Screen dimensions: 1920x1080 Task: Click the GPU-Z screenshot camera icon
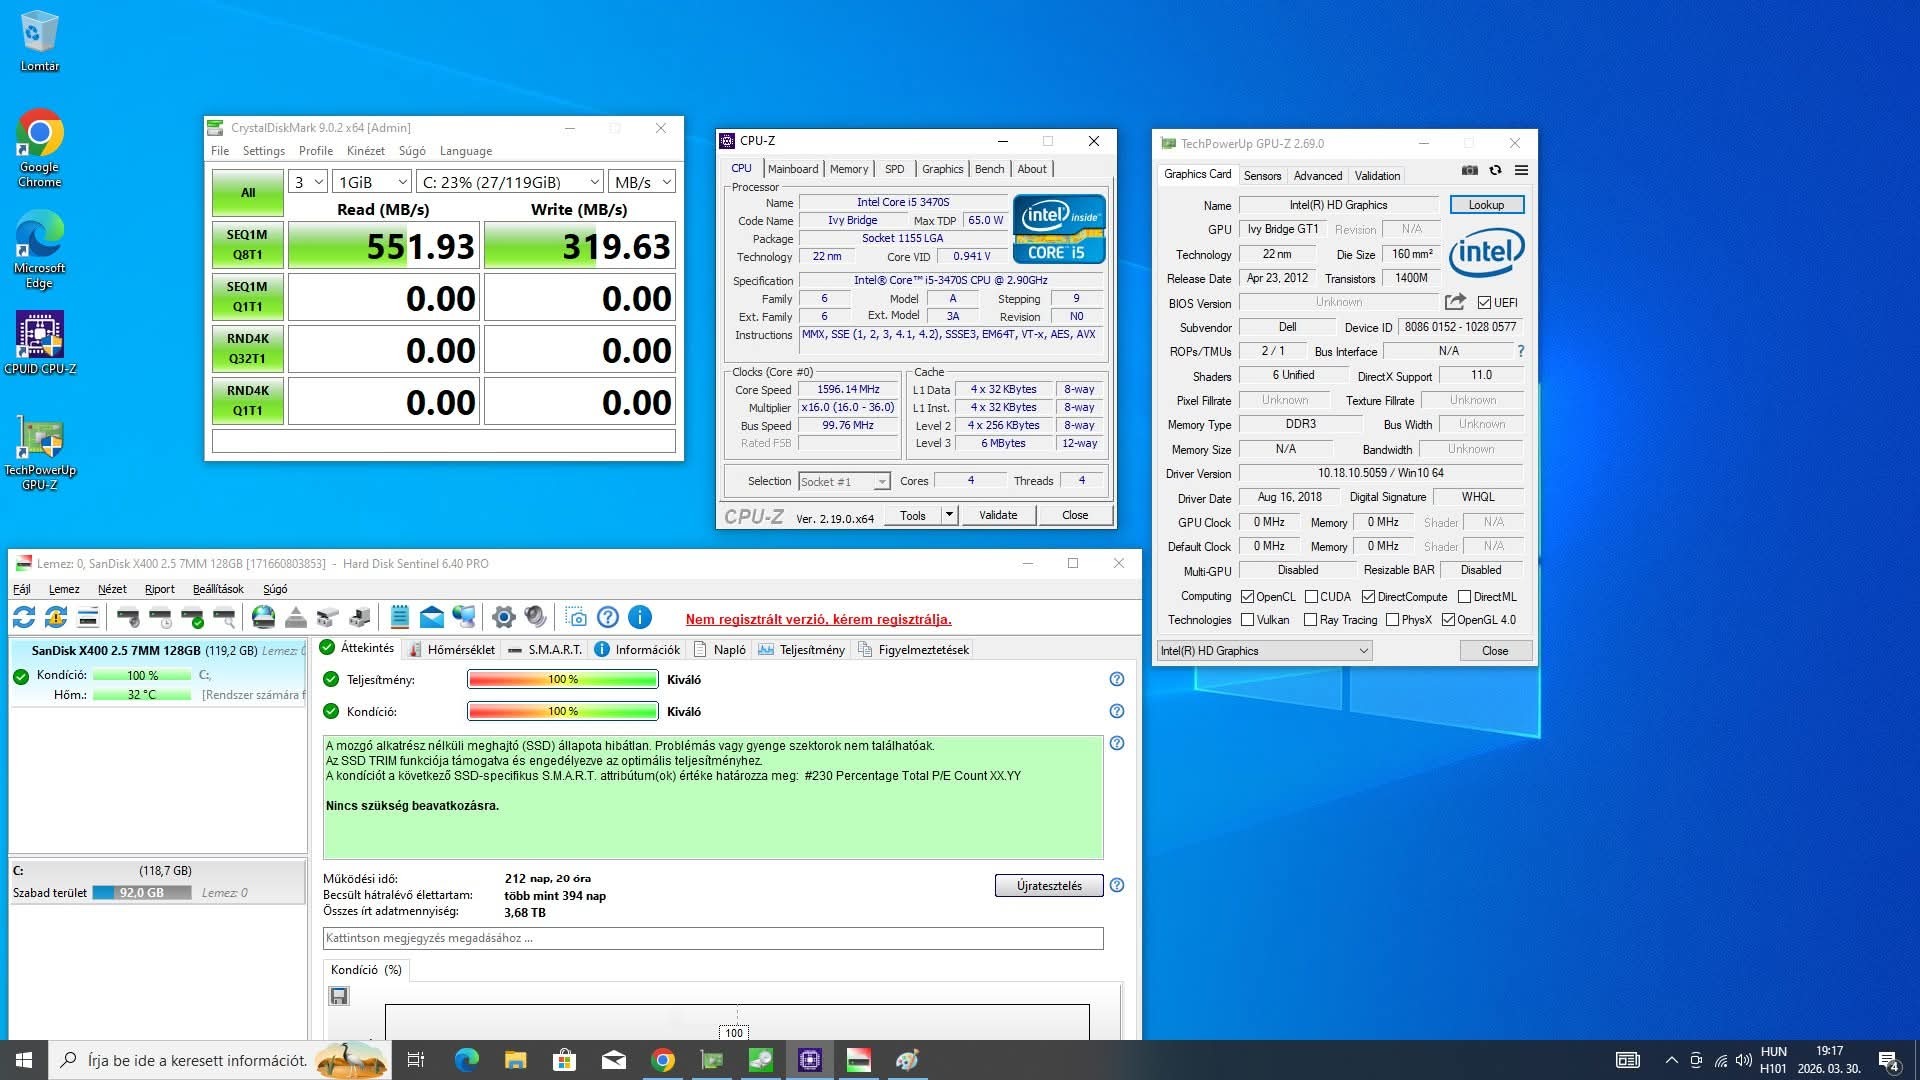(x=1469, y=170)
